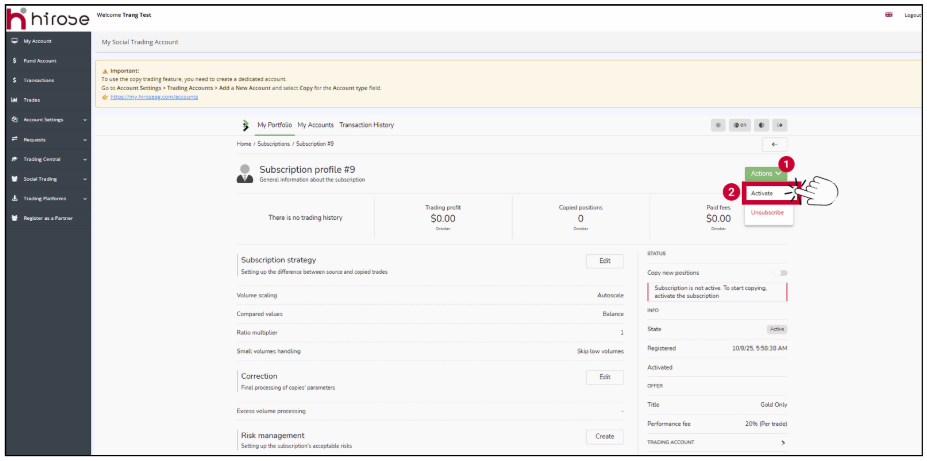This screenshot has width=927, height=461.
Task: Click the back arrow button beside the breadcrumb
Action: click(775, 144)
